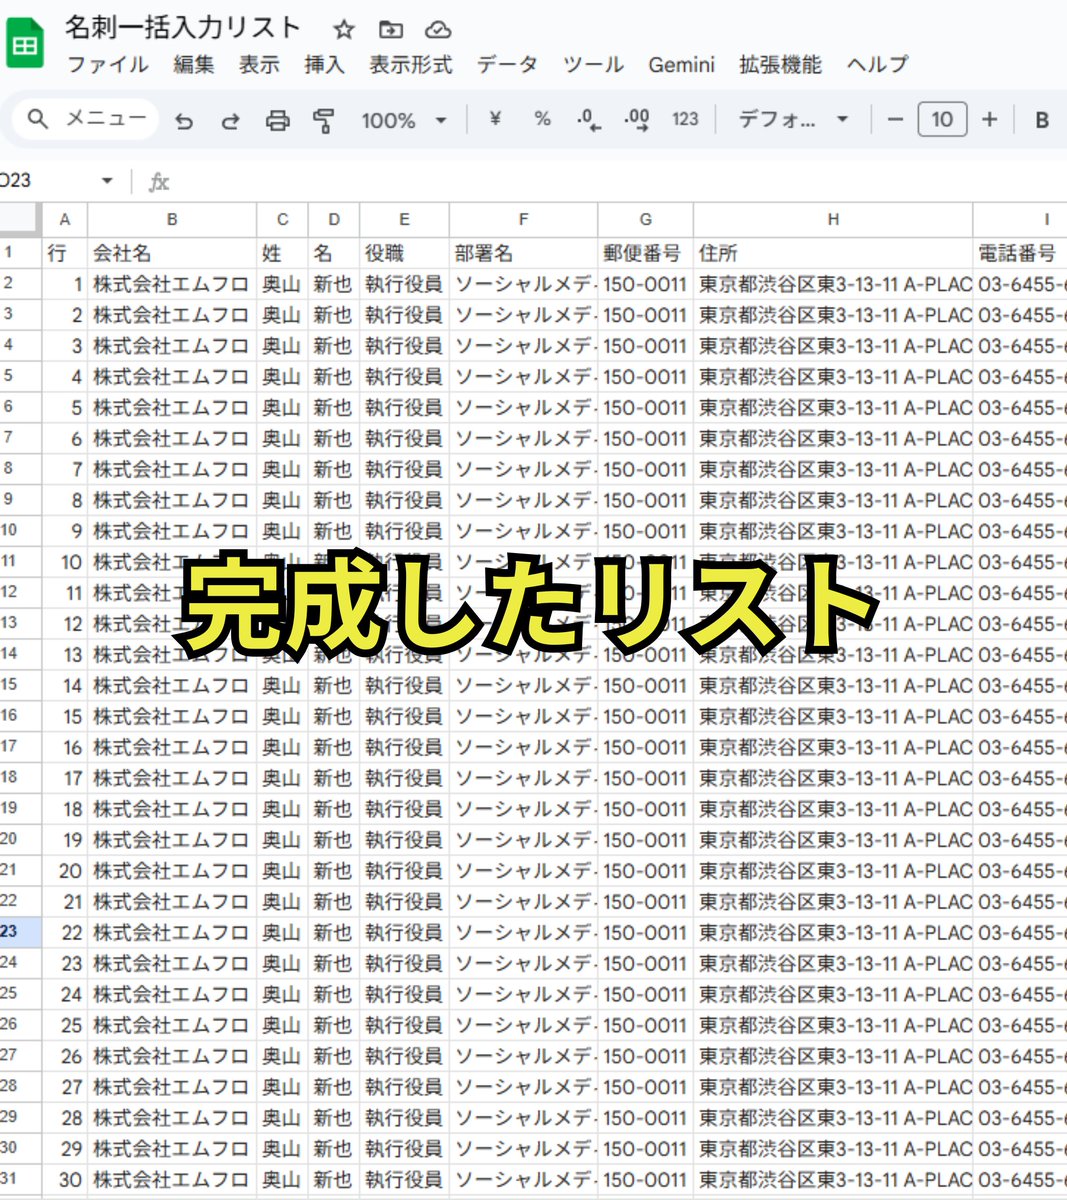Apply yen currency format
Viewport: 1067px width, 1200px height.
[x=495, y=119]
